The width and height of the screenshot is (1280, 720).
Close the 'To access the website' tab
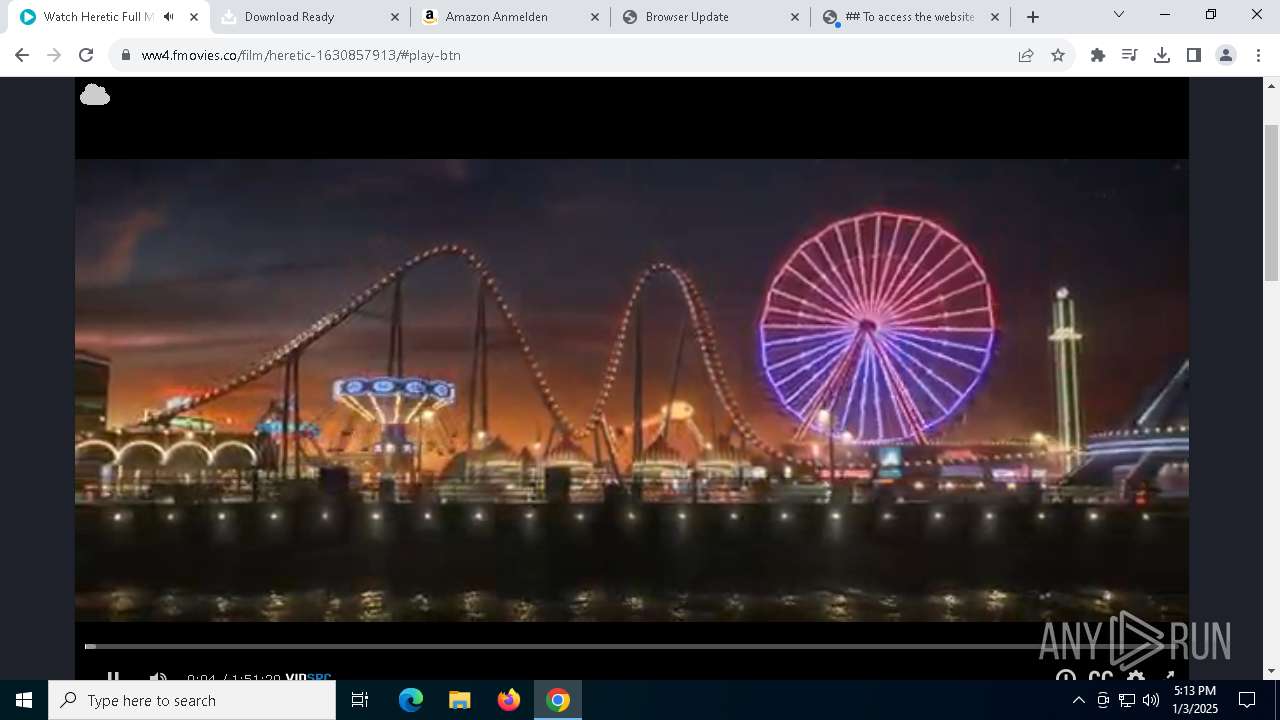pos(994,17)
